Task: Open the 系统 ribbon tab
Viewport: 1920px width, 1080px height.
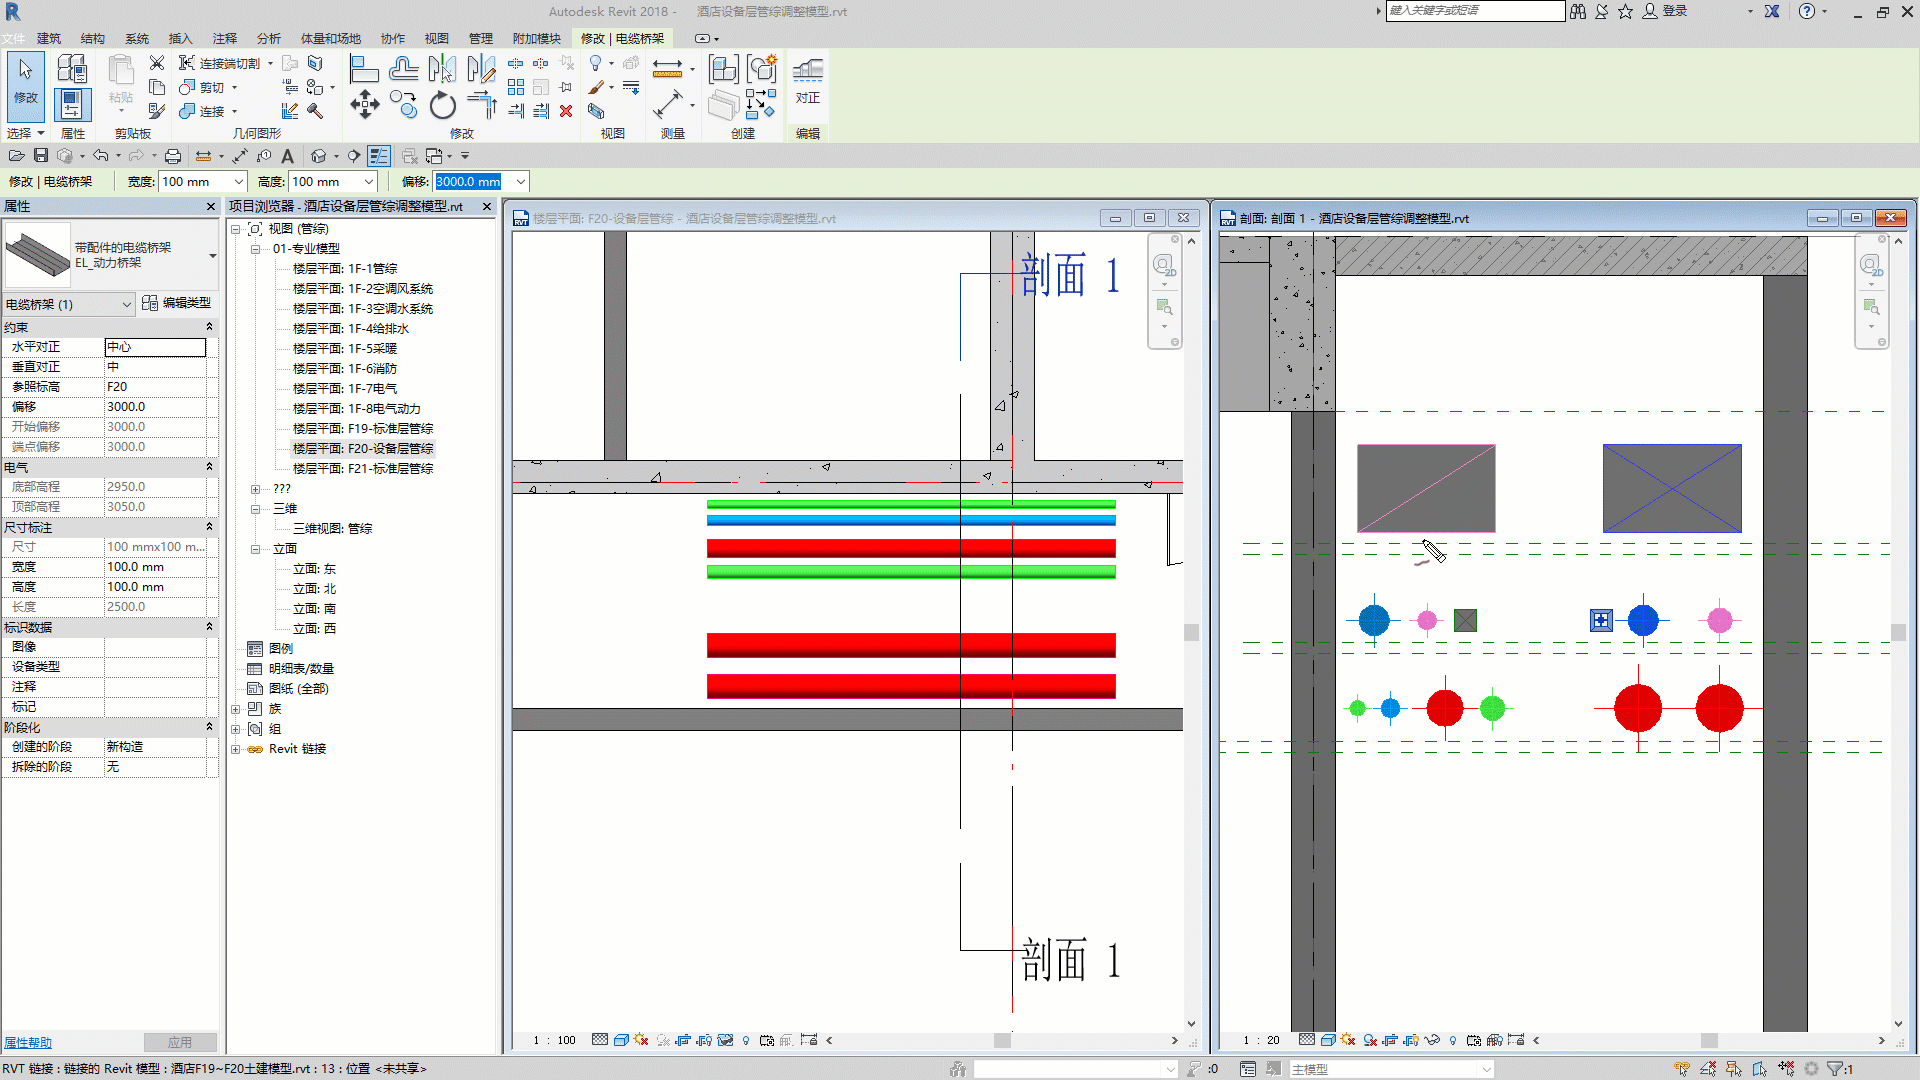Action: pyautogui.click(x=136, y=38)
